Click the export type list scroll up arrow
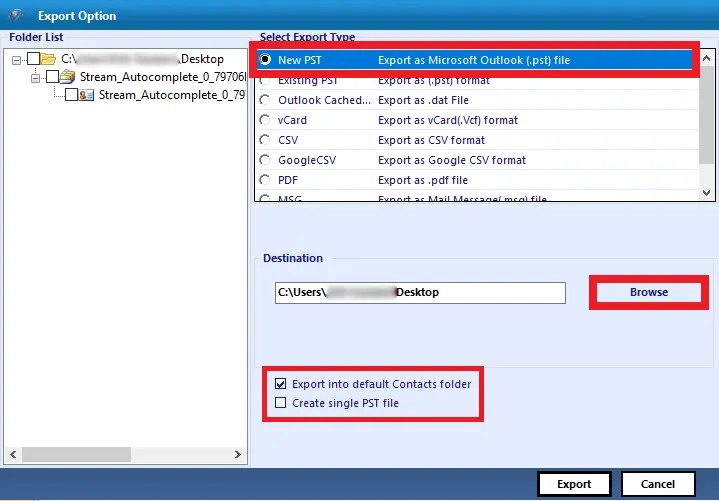 pyautogui.click(x=706, y=58)
